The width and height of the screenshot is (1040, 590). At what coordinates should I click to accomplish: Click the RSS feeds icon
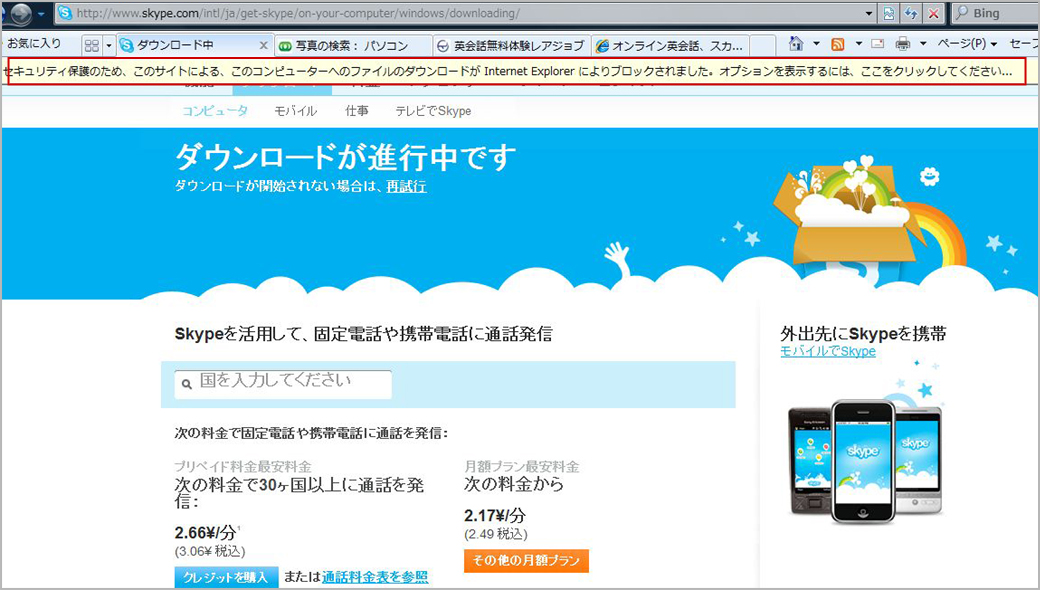838,45
